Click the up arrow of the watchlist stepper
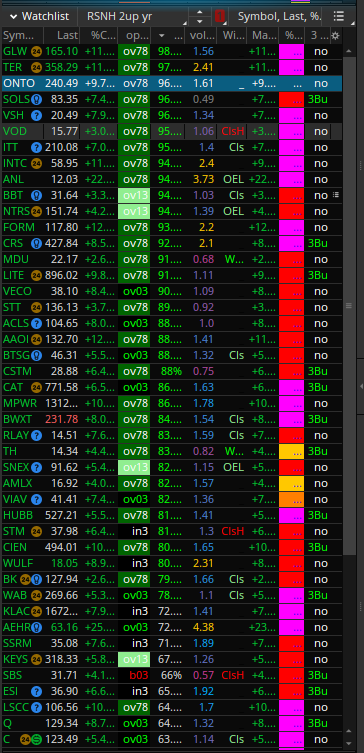Image resolution: width=364 pixels, height=753 pixels. point(200,12)
